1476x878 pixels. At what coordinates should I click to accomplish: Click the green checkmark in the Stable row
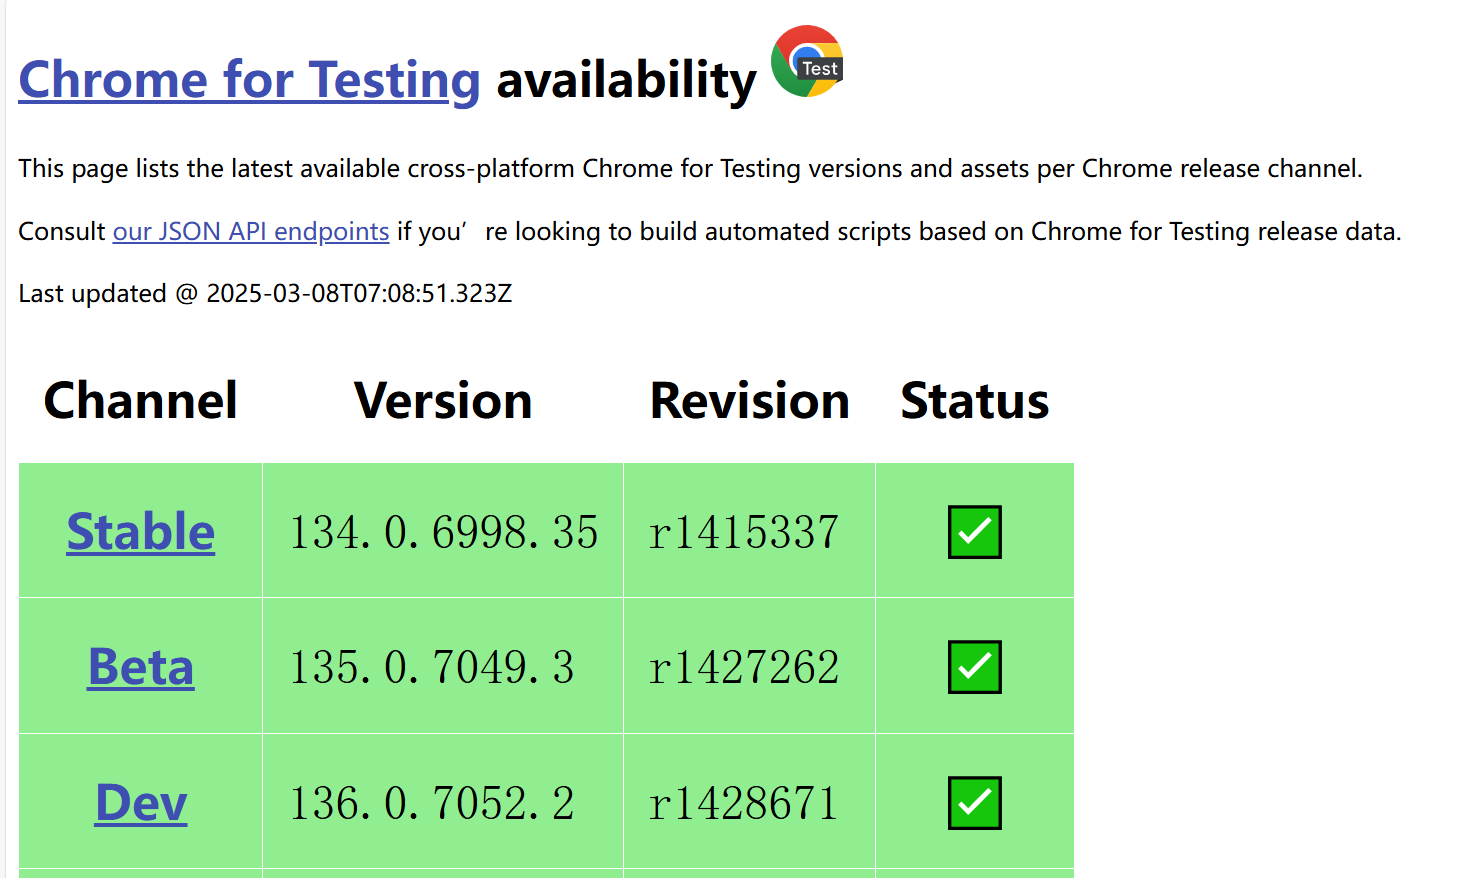pos(974,532)
